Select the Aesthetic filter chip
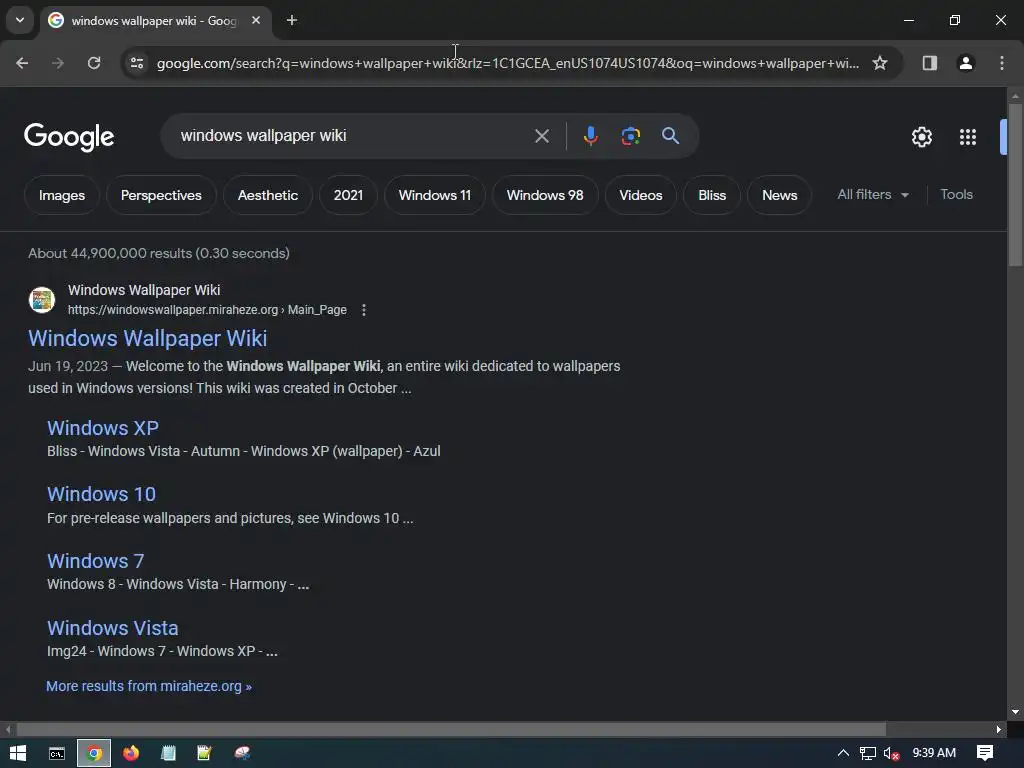This screenshot has height=768, width=1024. (x=268, y=195)
